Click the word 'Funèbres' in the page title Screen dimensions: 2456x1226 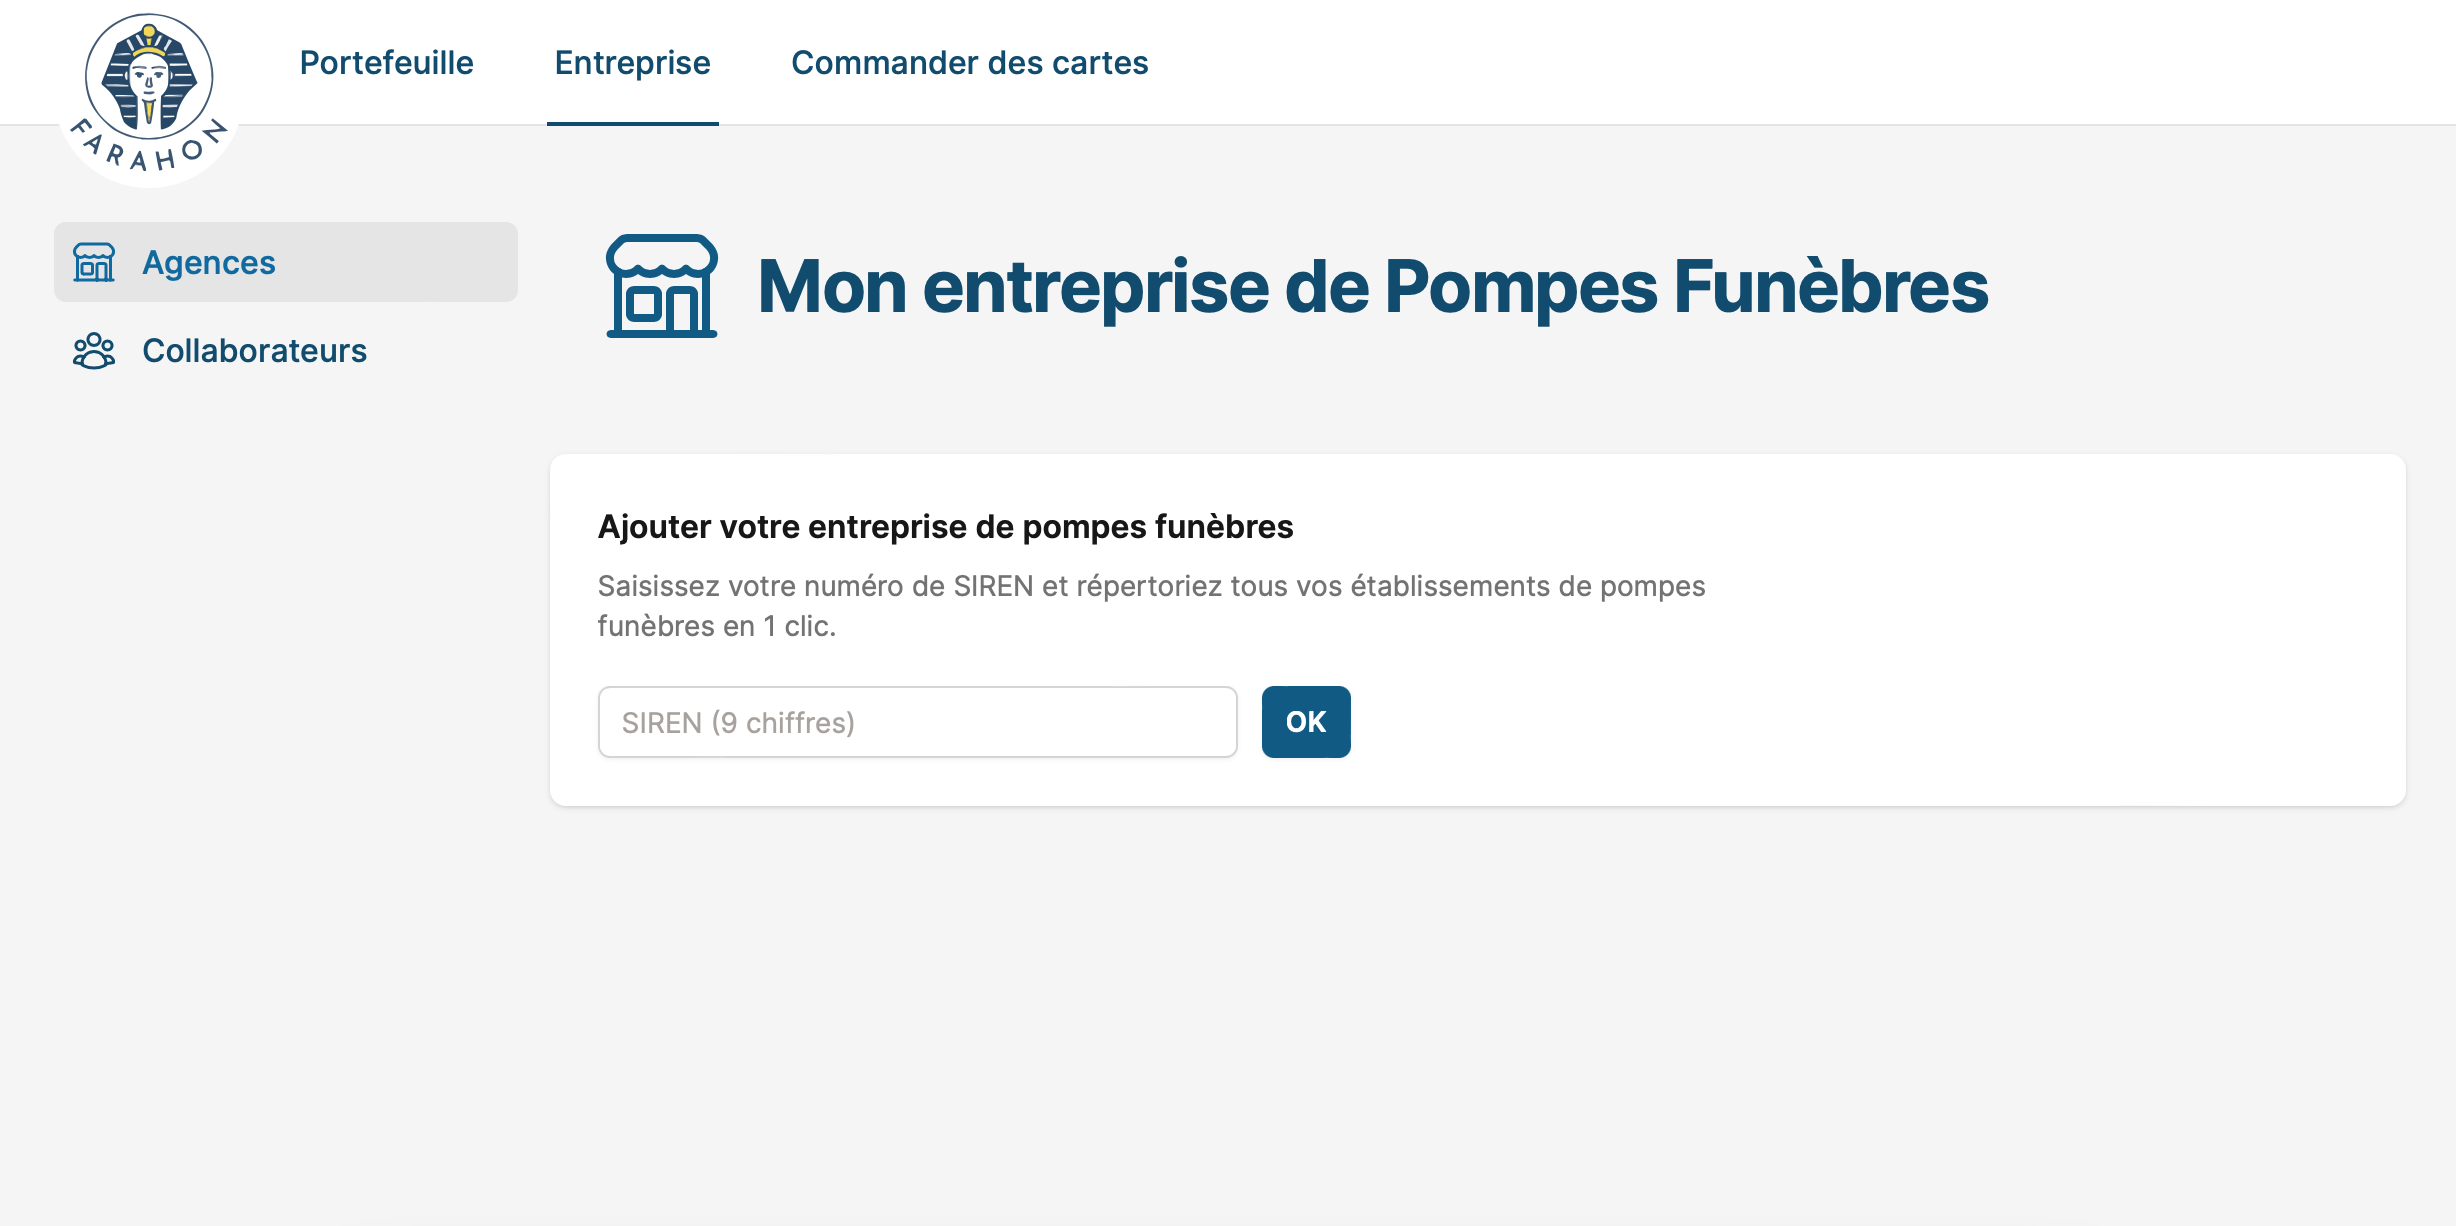point(1831,287)
